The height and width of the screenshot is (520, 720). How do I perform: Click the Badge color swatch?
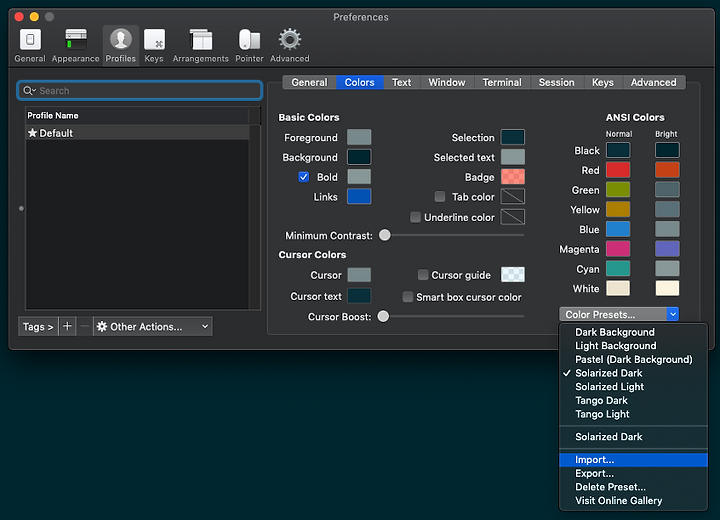[512, 176]
